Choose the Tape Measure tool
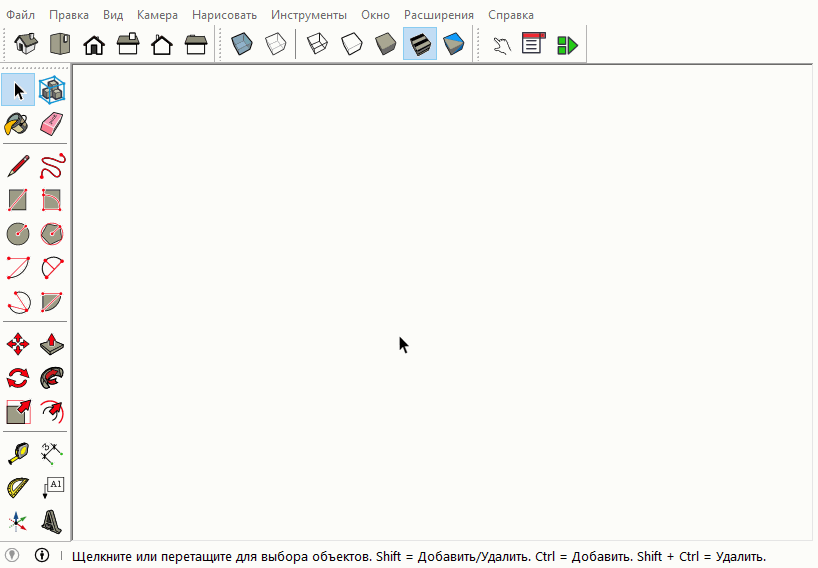 (x=18, y=454)
